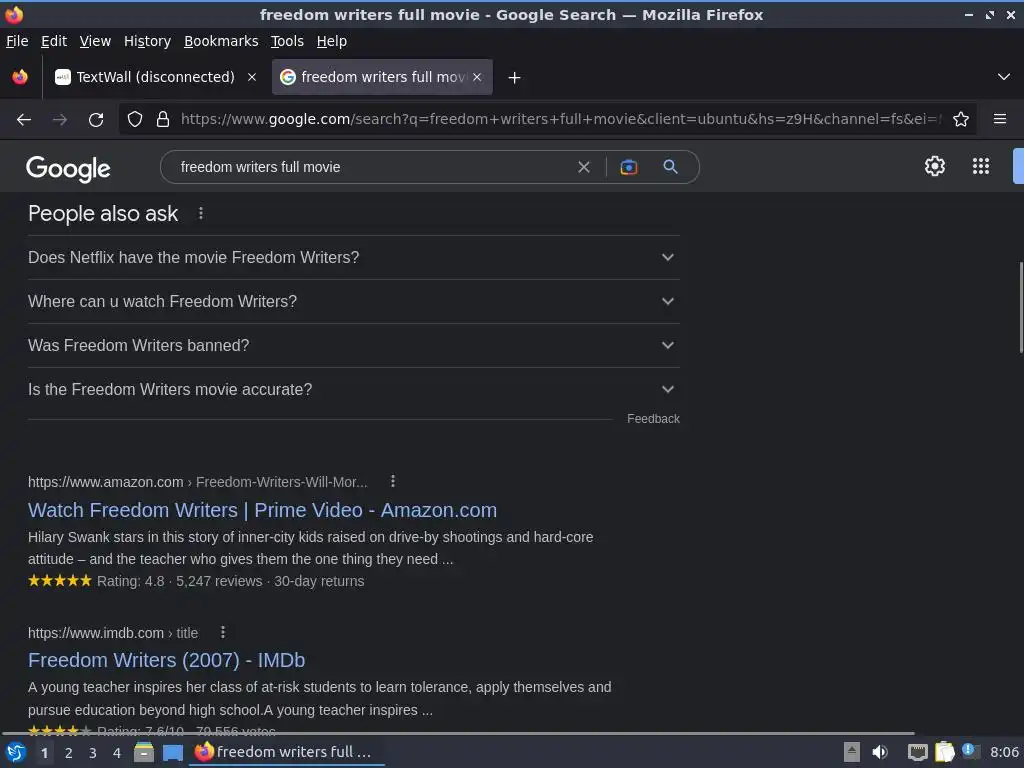Go to Google homepage via logo
Image resolution: width=1024 pixels, height=768 pixels.
[x=69, y=168]
